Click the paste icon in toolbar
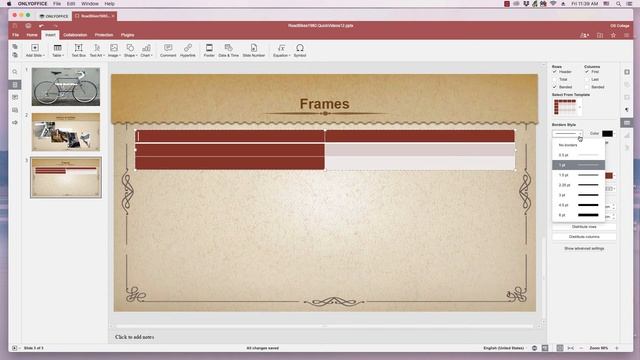 (x=15, y=55)
